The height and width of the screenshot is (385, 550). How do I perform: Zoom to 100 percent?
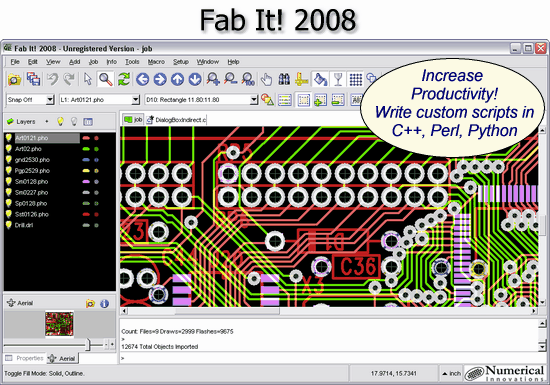(x=248, y=79)
